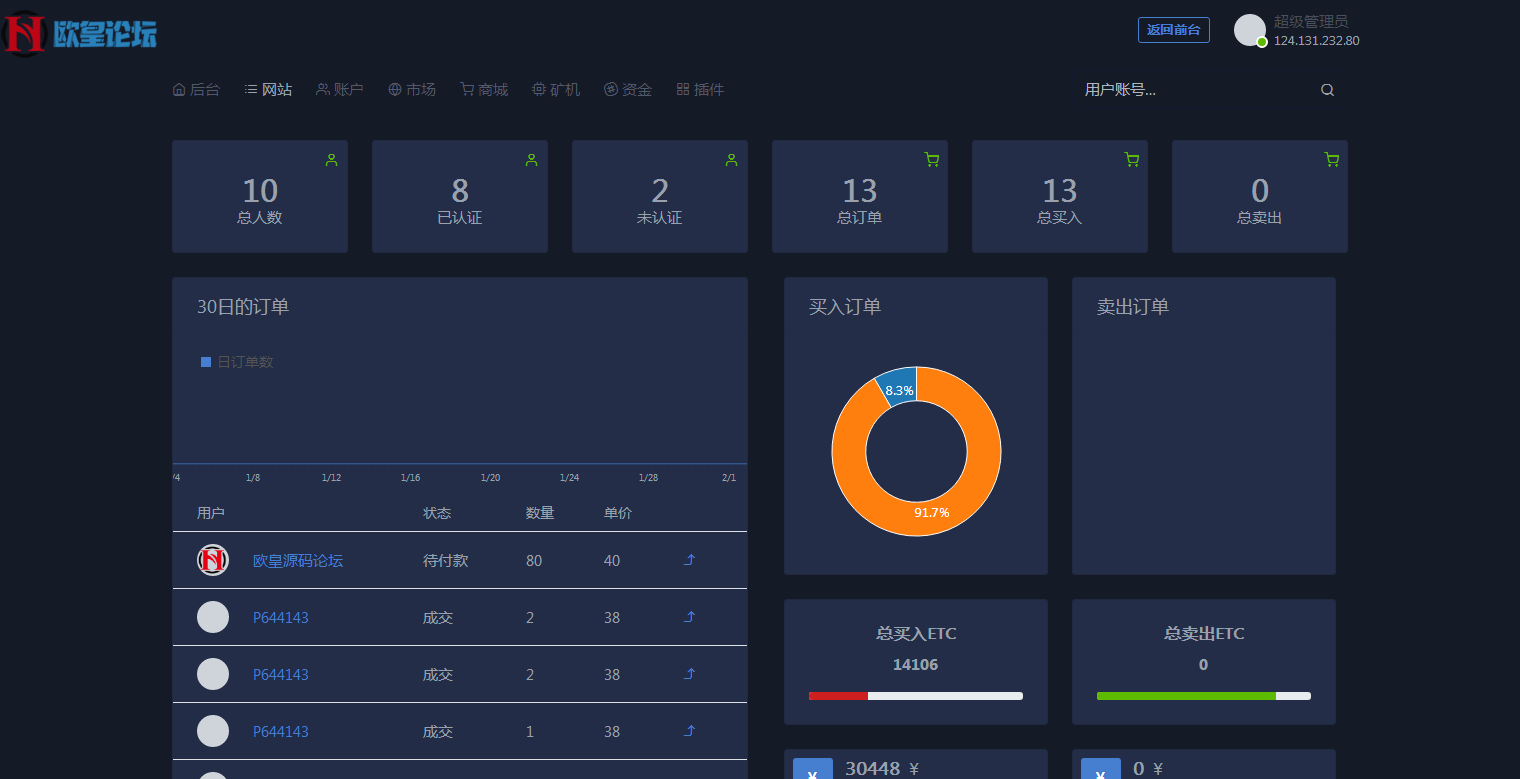1520x779 pixels.
Task: Click the 返回前台 button
Action: pyautogui.click(x=1173, y=29)
